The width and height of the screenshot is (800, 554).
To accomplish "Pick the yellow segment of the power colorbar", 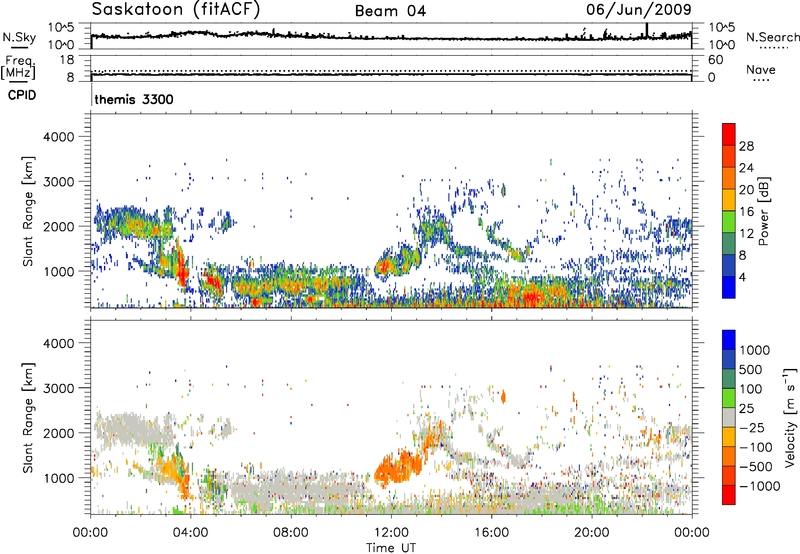I will point(729,199).
